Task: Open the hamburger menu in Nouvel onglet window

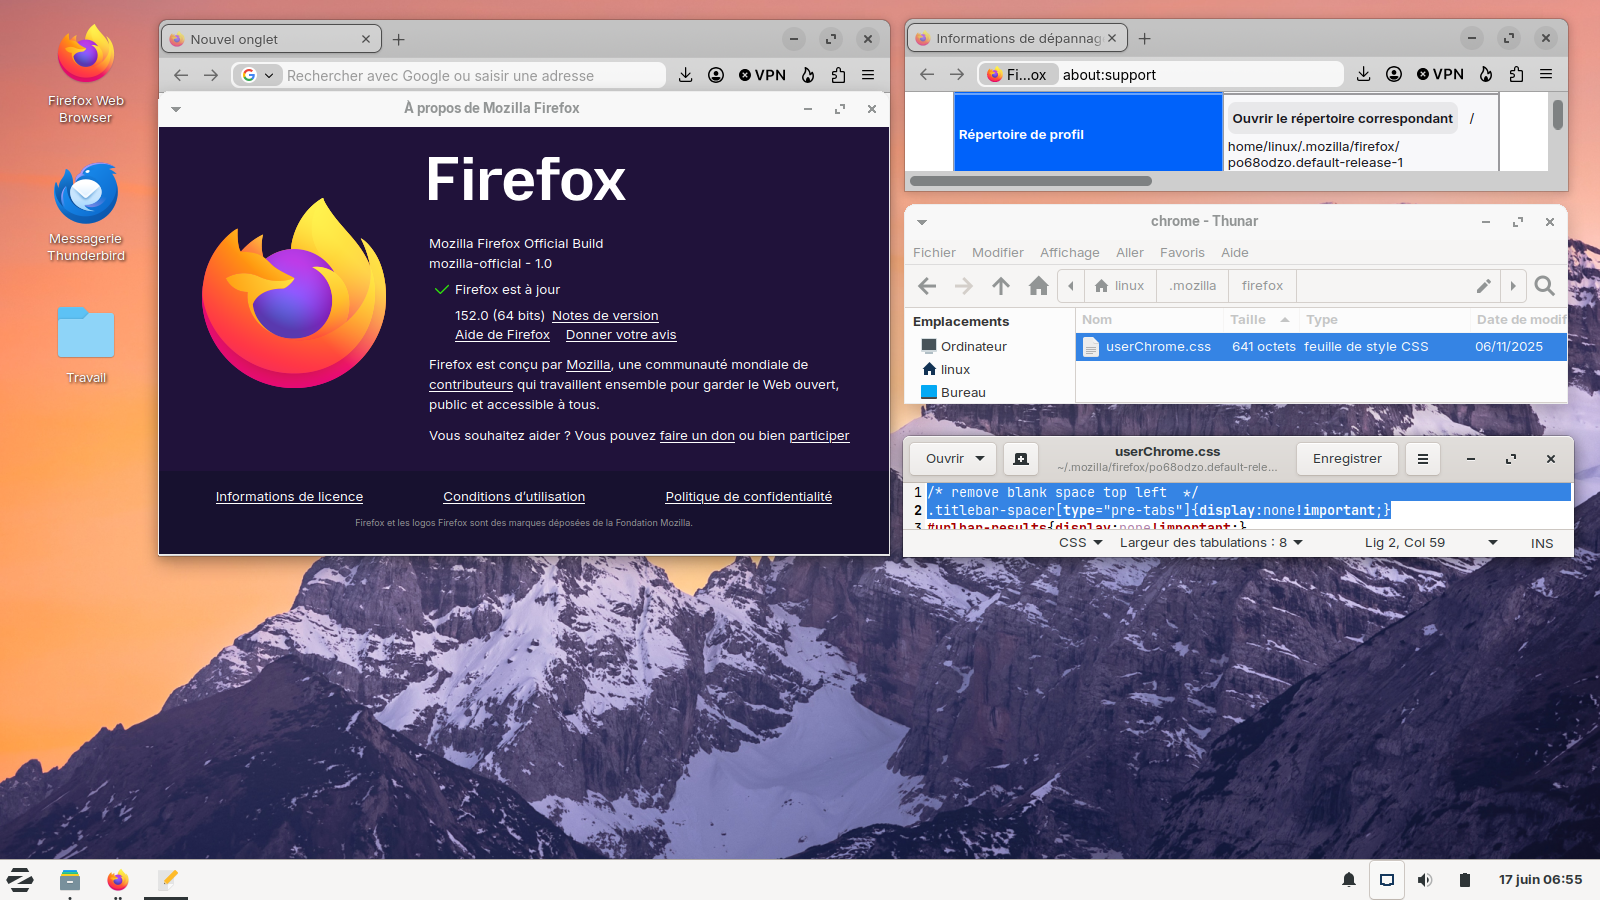Action: pyautogui.click(x=868, y=75)
